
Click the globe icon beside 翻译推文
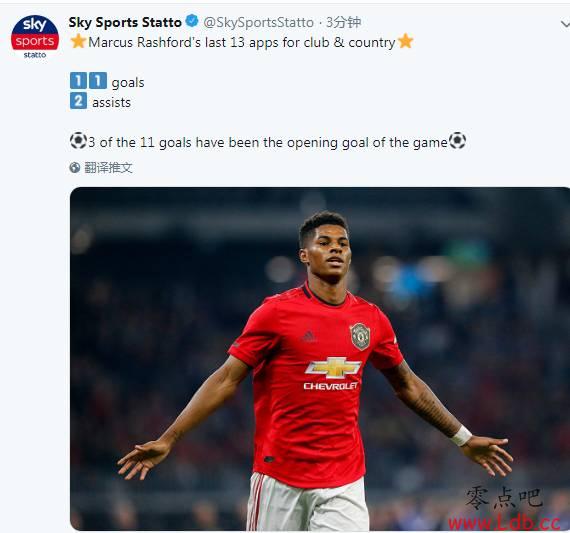[75, 168]
